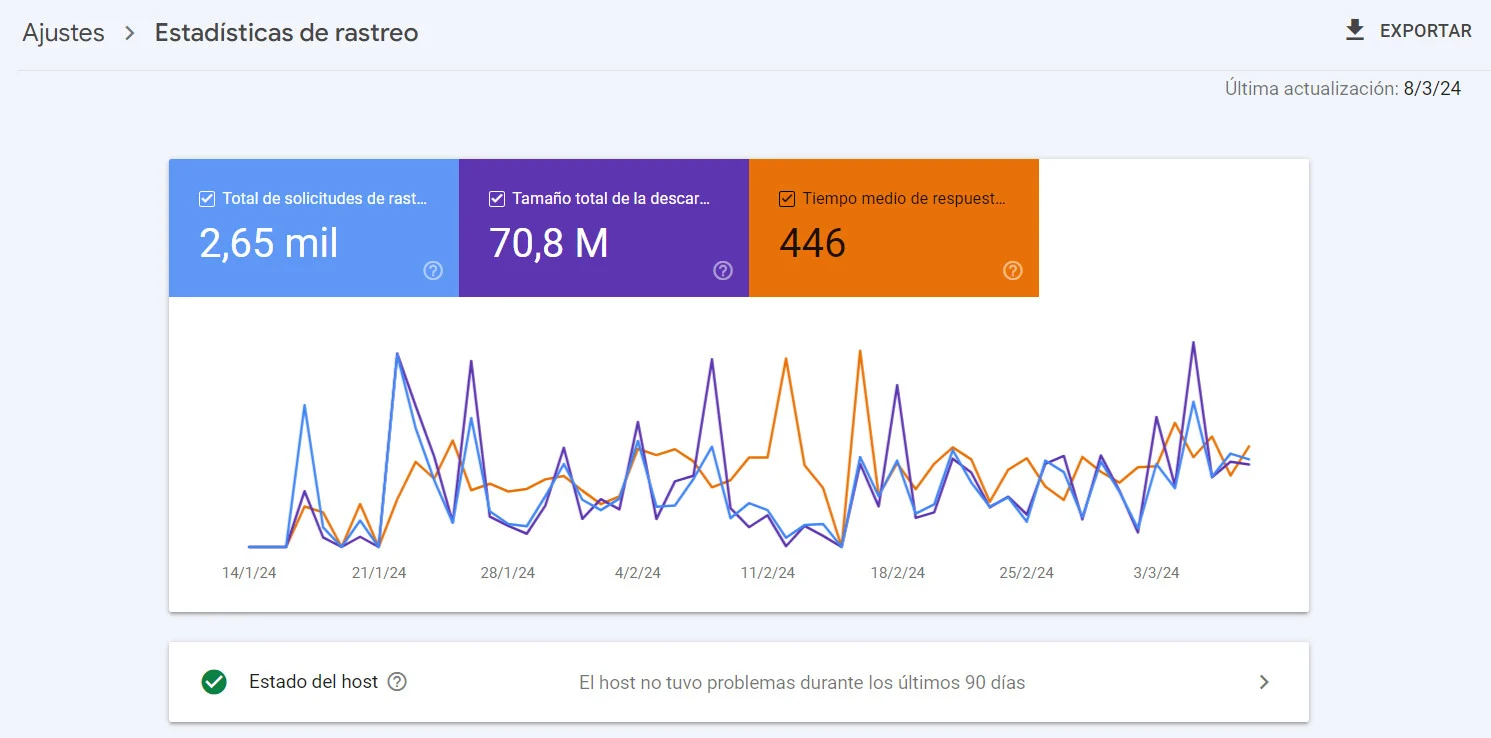Click the help icon beside Estado del host
Screen dimensions: 1491x738
pyautogui.click(x=397, y=682)
